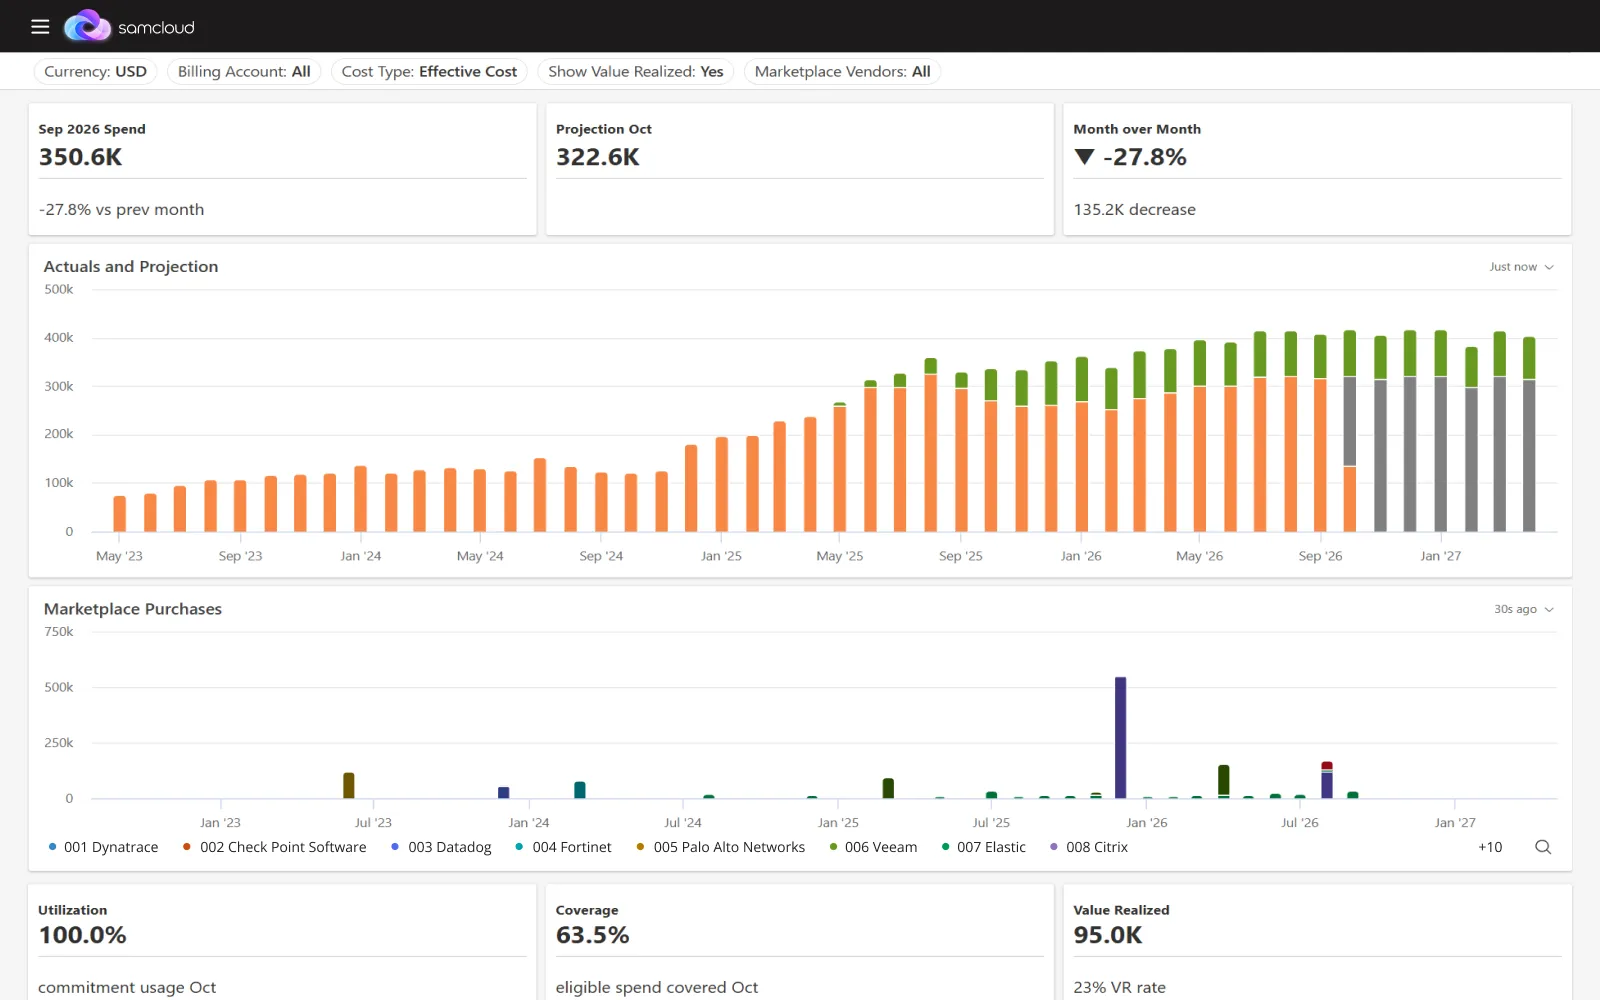Click the legend search magnifier icon

[1543, 847]
